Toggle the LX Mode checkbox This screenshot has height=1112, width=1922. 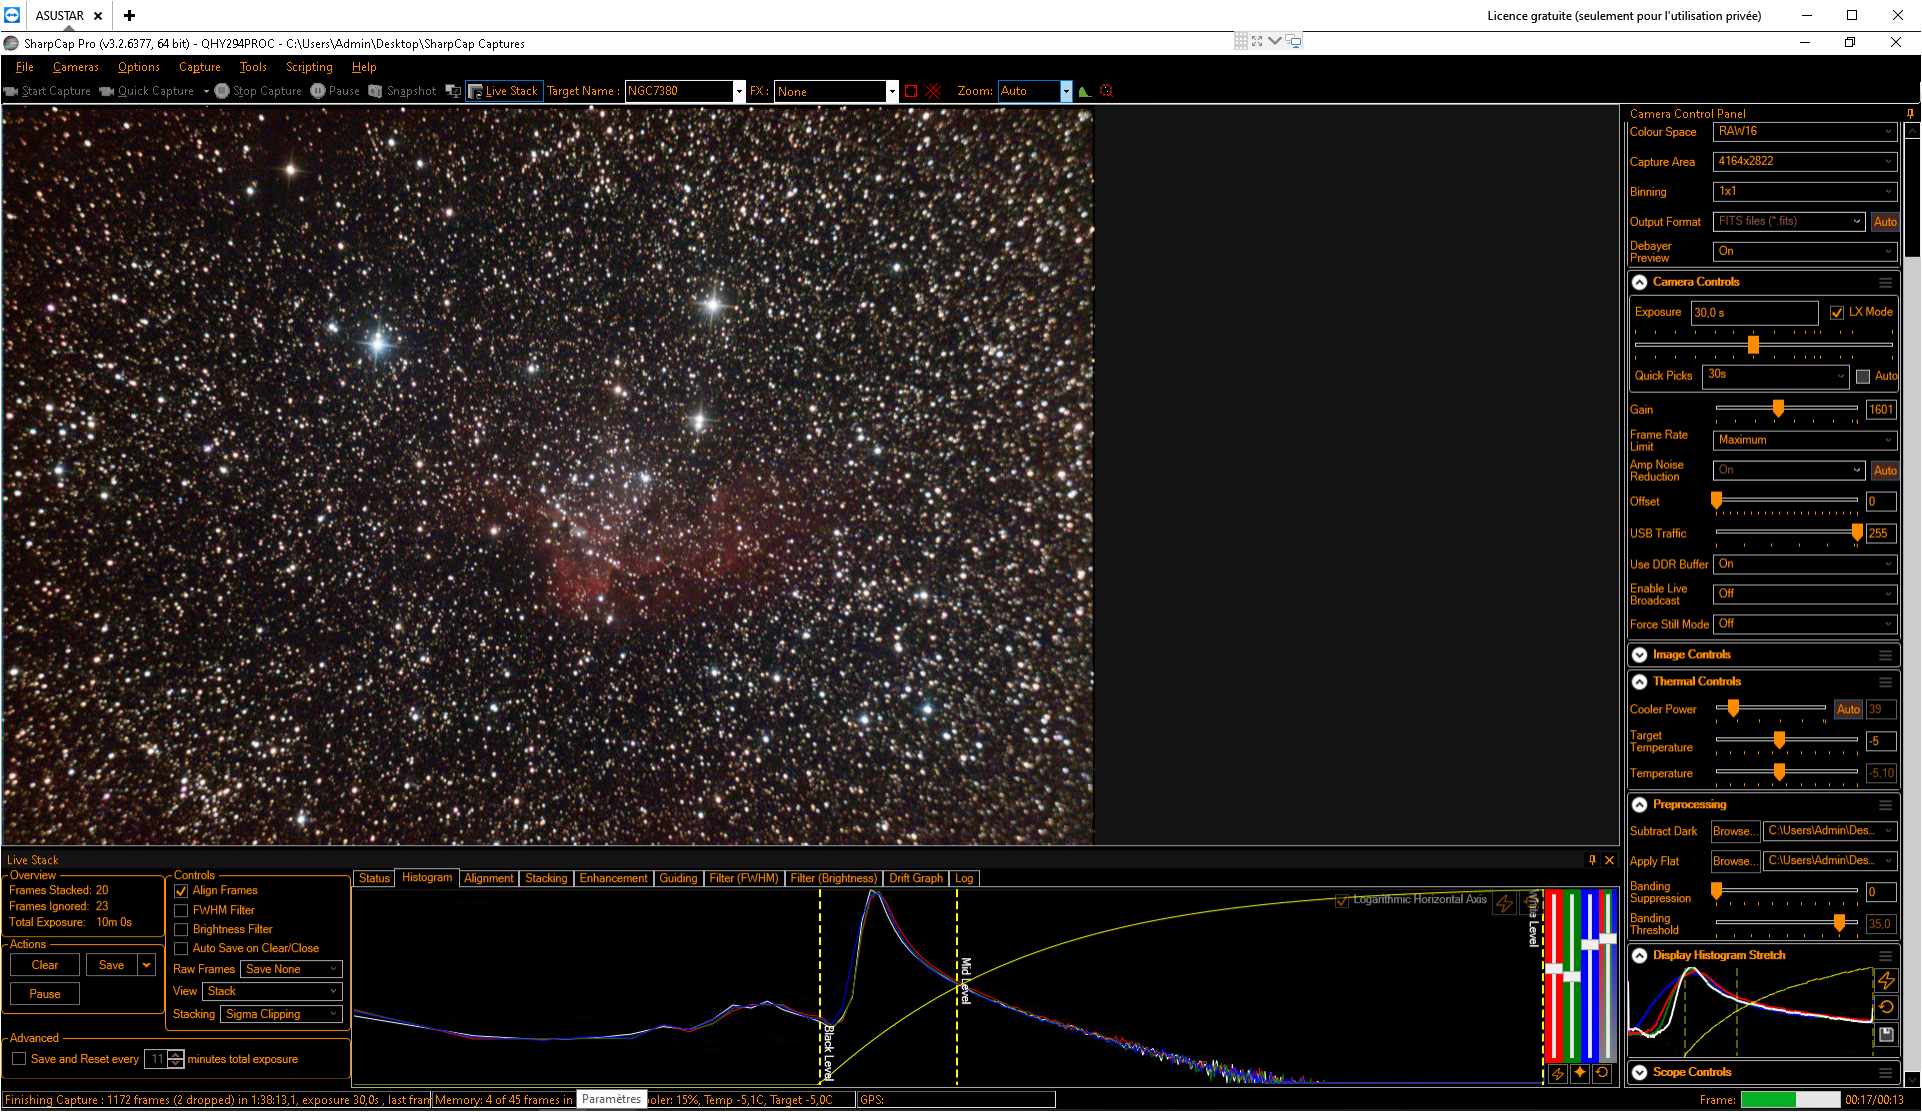(1837, 313)
